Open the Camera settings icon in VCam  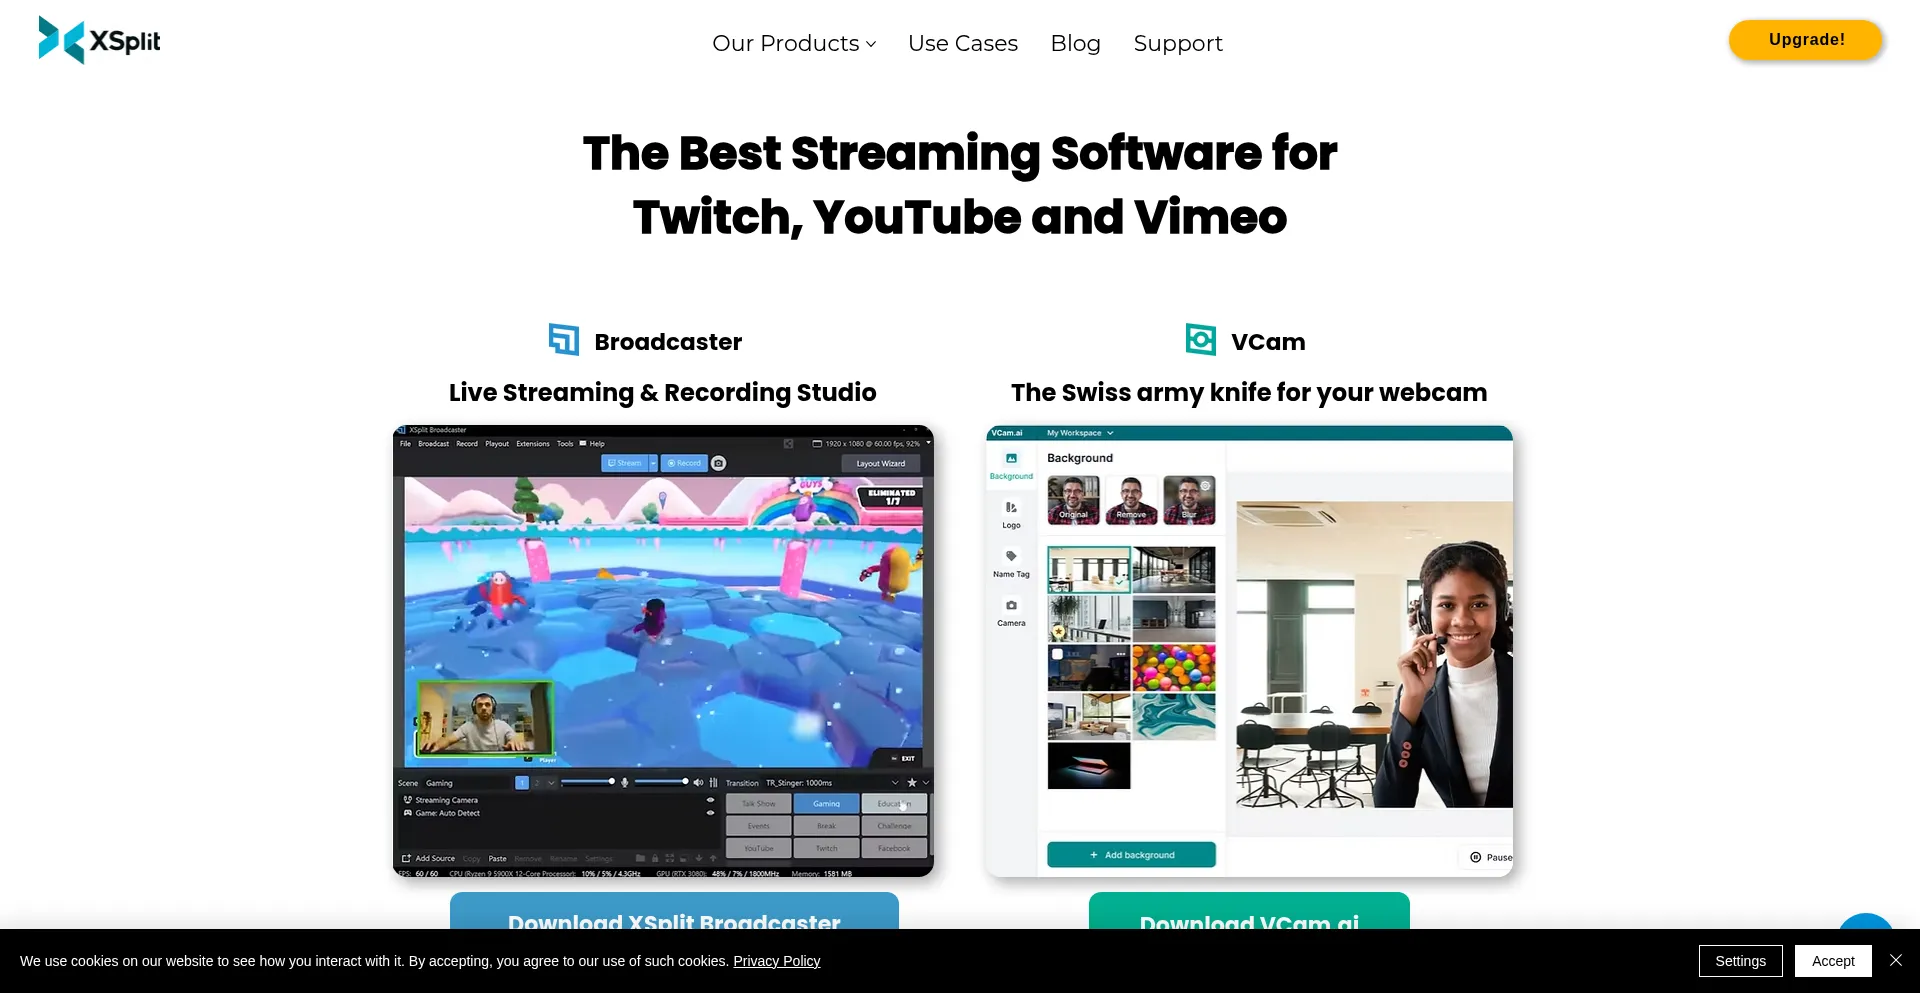1011,606
